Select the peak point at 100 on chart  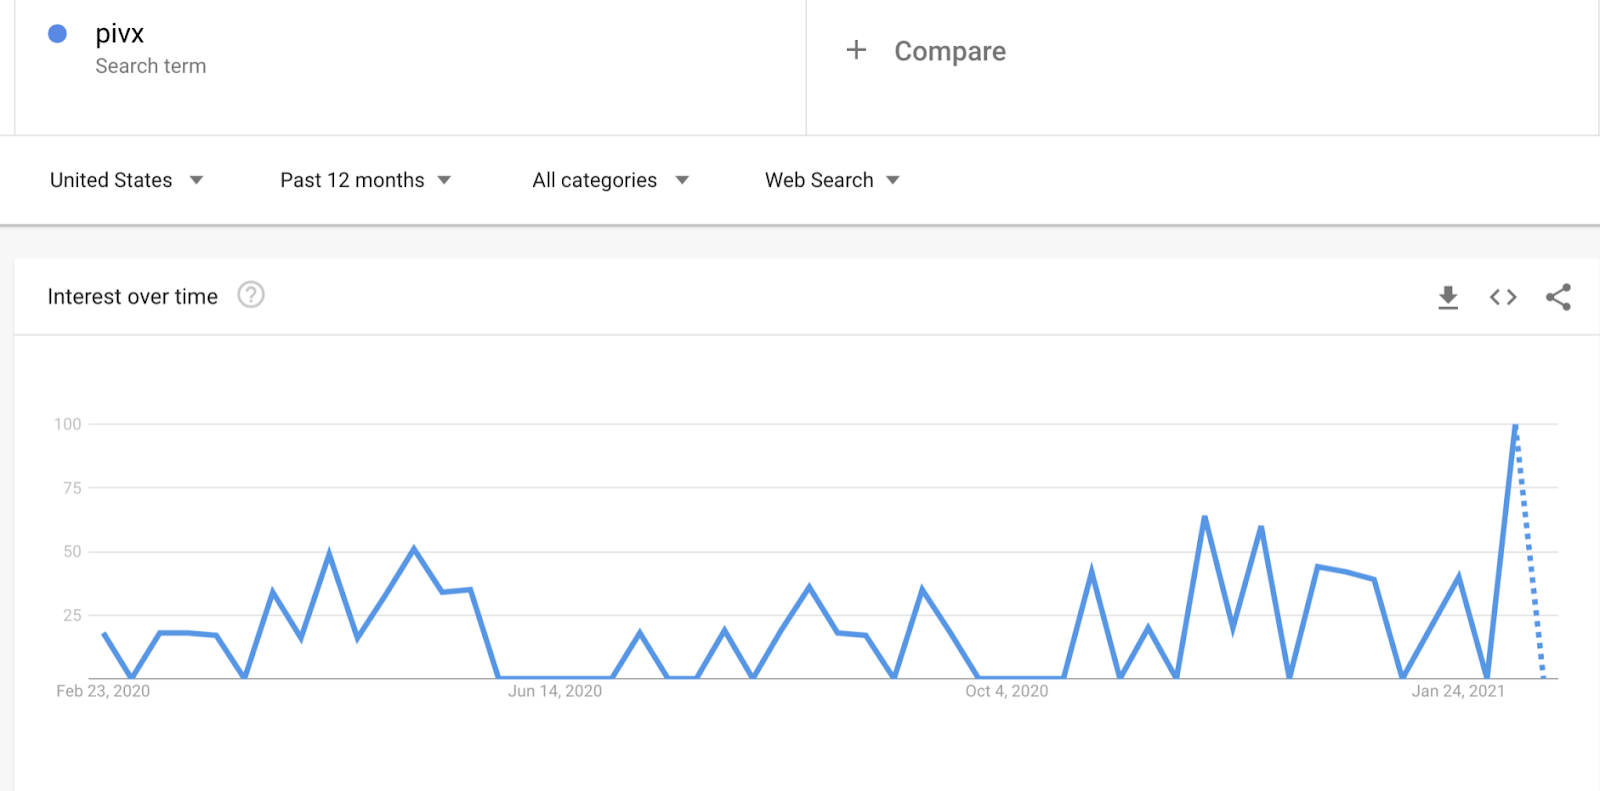[1515, 425]
